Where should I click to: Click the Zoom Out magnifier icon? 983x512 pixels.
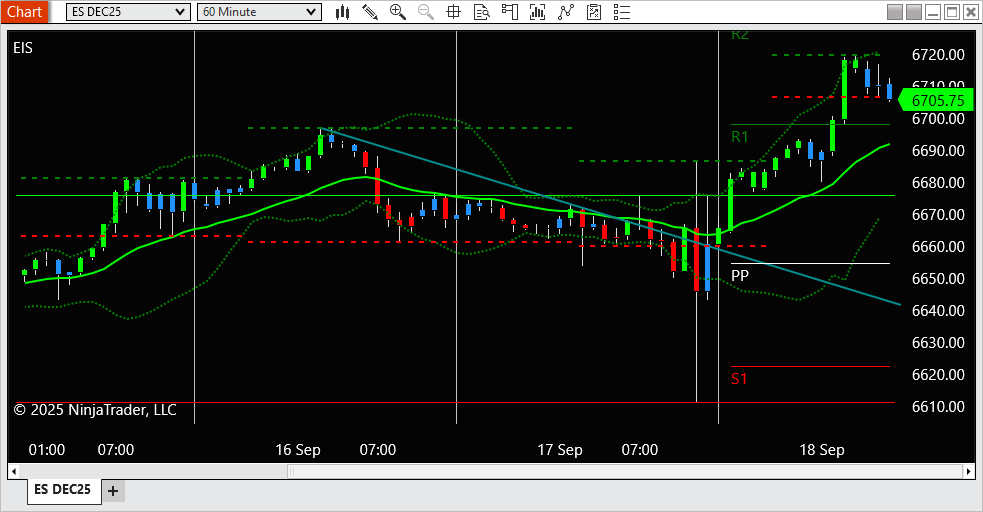(x=426, y=12)
